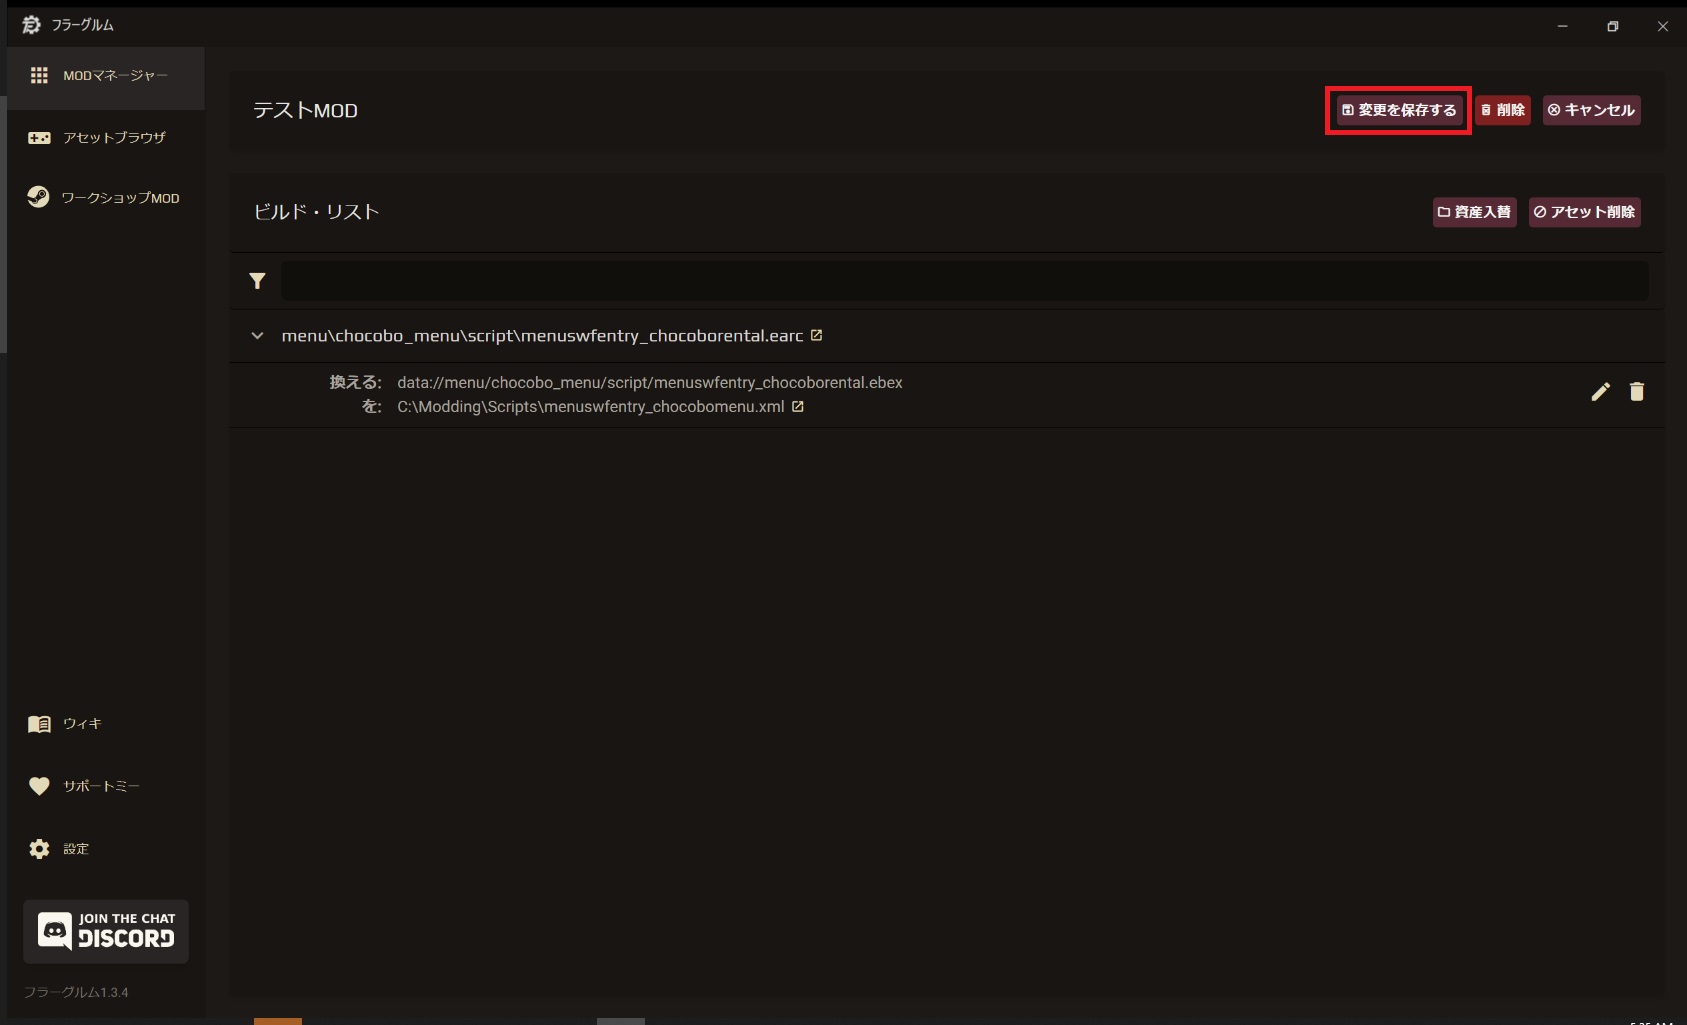Screen dimensions: 1687x1025
Task: Click the pencil edit icon for replacement
Action: coord(1601,392)
